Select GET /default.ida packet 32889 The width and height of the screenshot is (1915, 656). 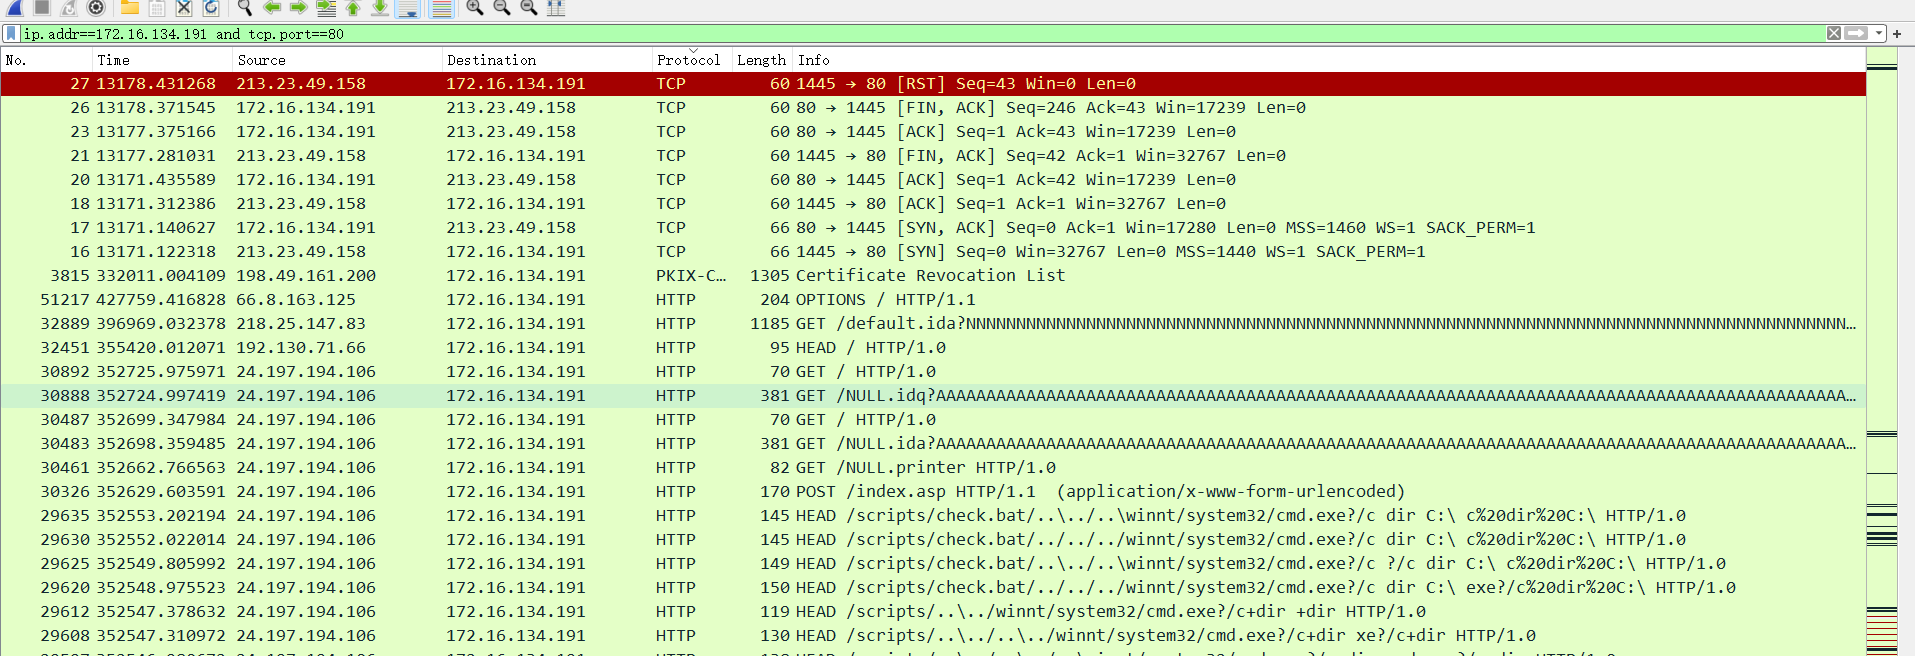[x=933, y=324]
